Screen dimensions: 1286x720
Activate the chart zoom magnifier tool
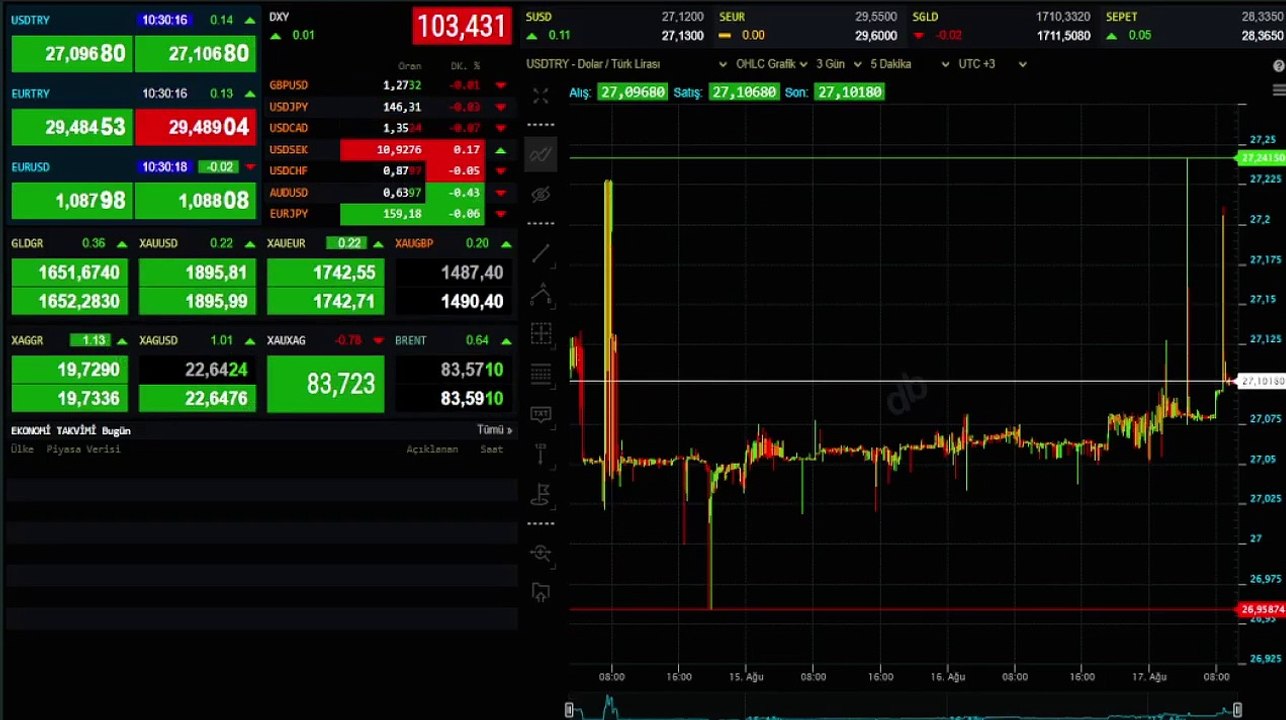[541, 553]
